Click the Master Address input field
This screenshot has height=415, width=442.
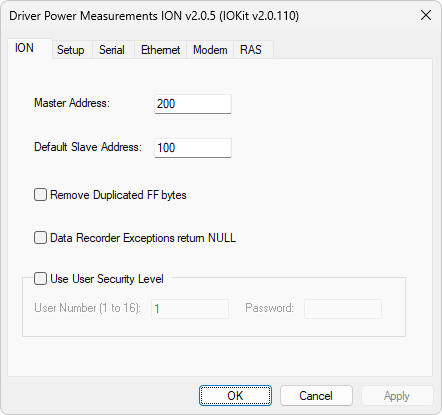pos(193,104)
